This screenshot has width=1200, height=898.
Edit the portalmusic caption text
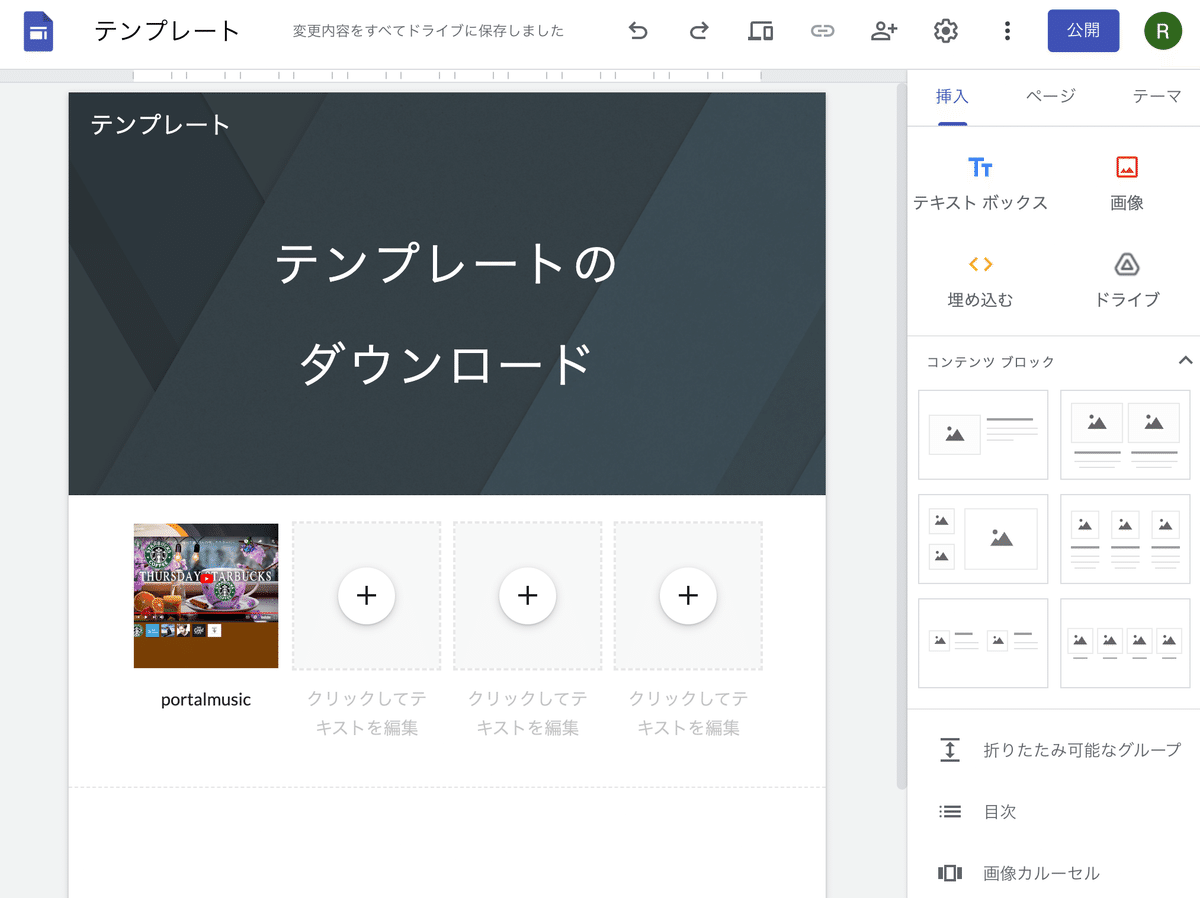[206, 700]
